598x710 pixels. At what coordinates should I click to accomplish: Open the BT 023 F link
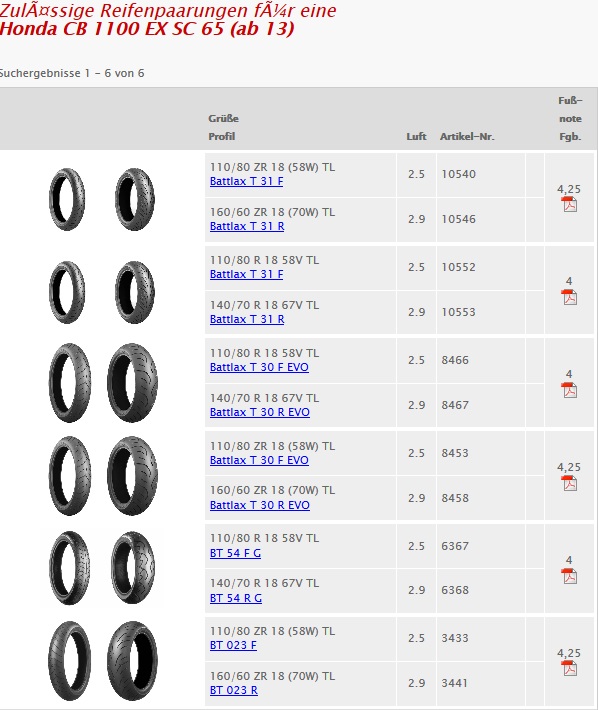(x=233, y=645)
